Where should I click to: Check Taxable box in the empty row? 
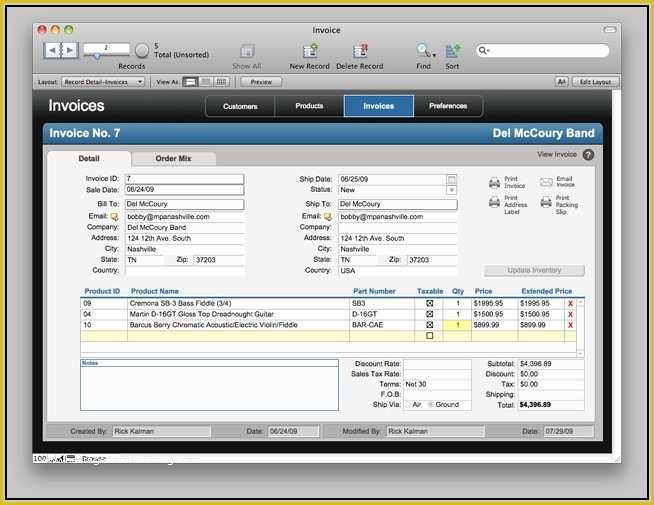click(x=430, y=336)
